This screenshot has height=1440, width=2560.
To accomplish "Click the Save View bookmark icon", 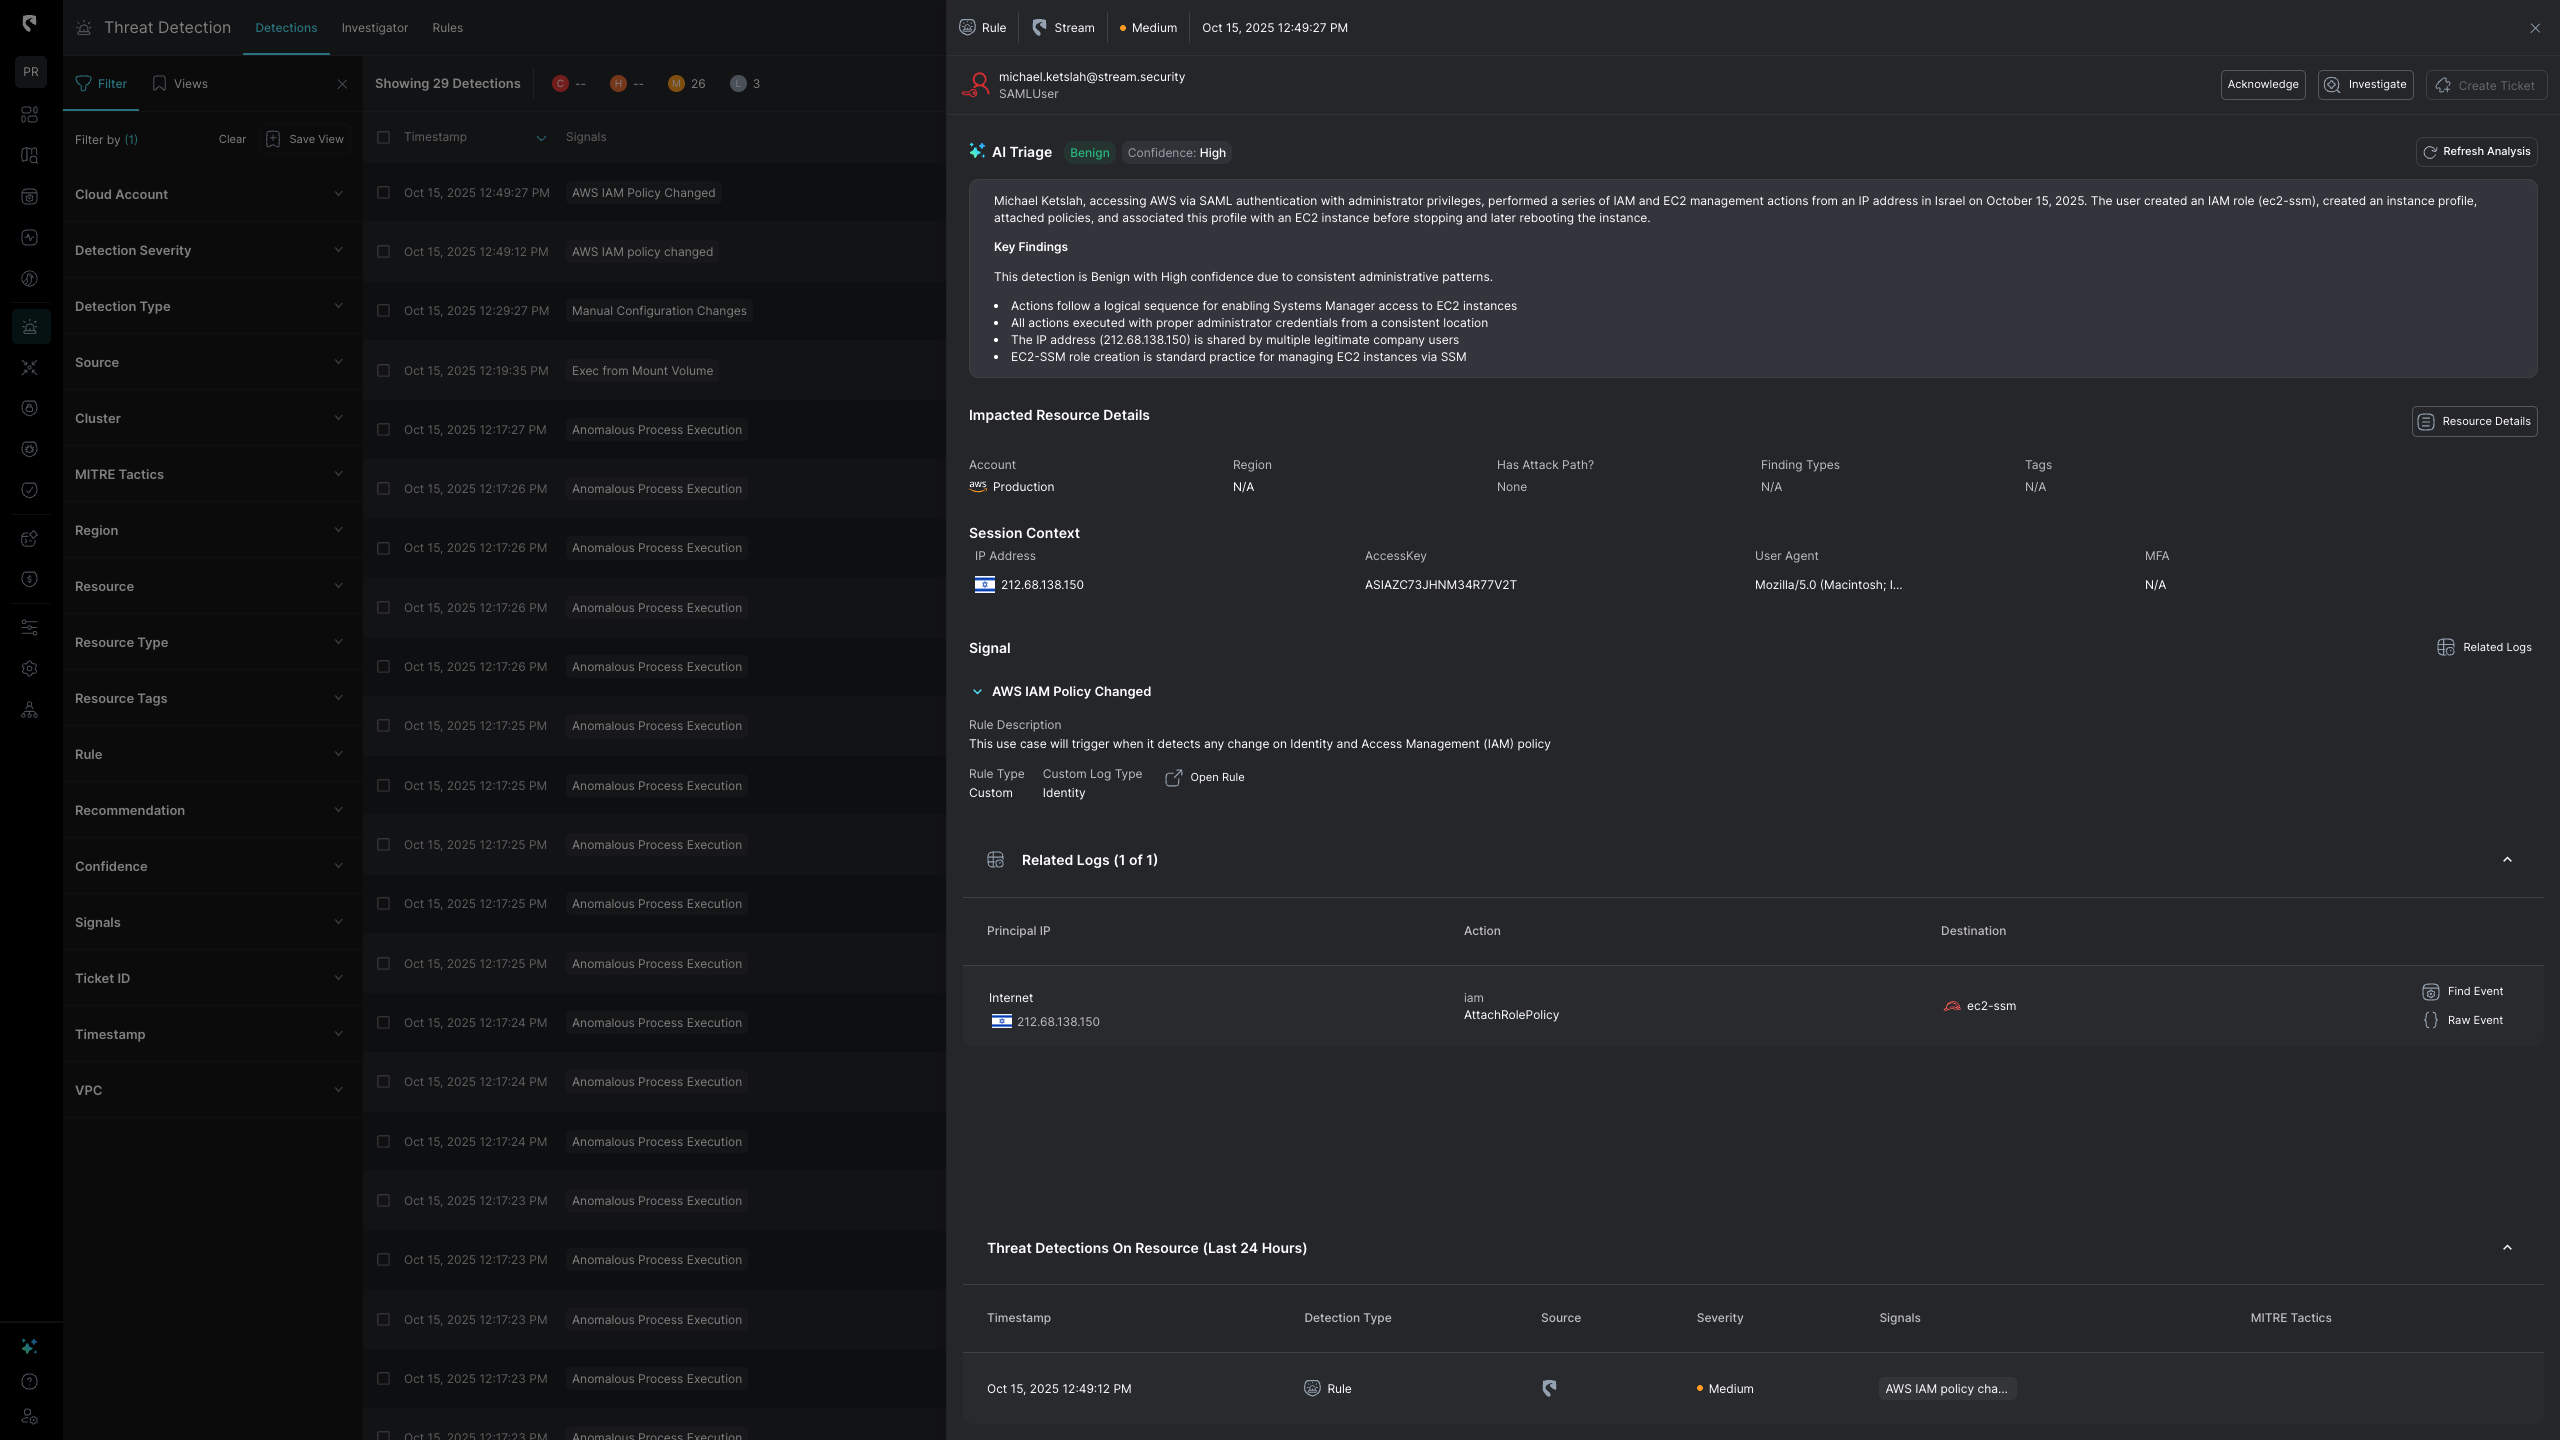I will [273, 140].
